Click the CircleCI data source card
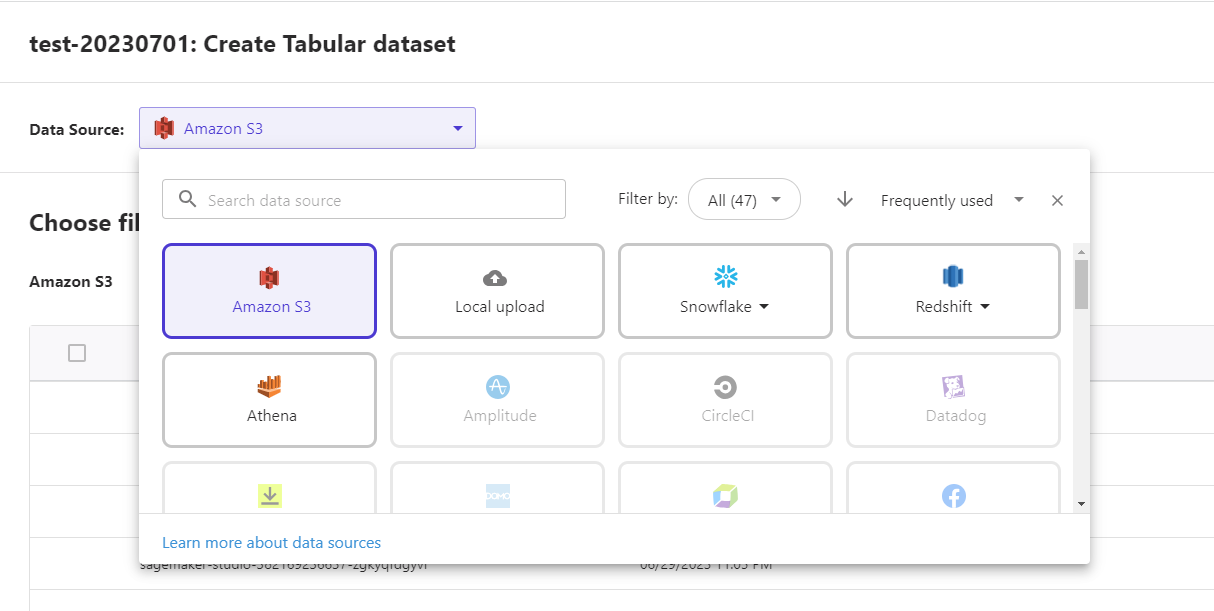Screen dimensions: 1214x611 point(725,400)
